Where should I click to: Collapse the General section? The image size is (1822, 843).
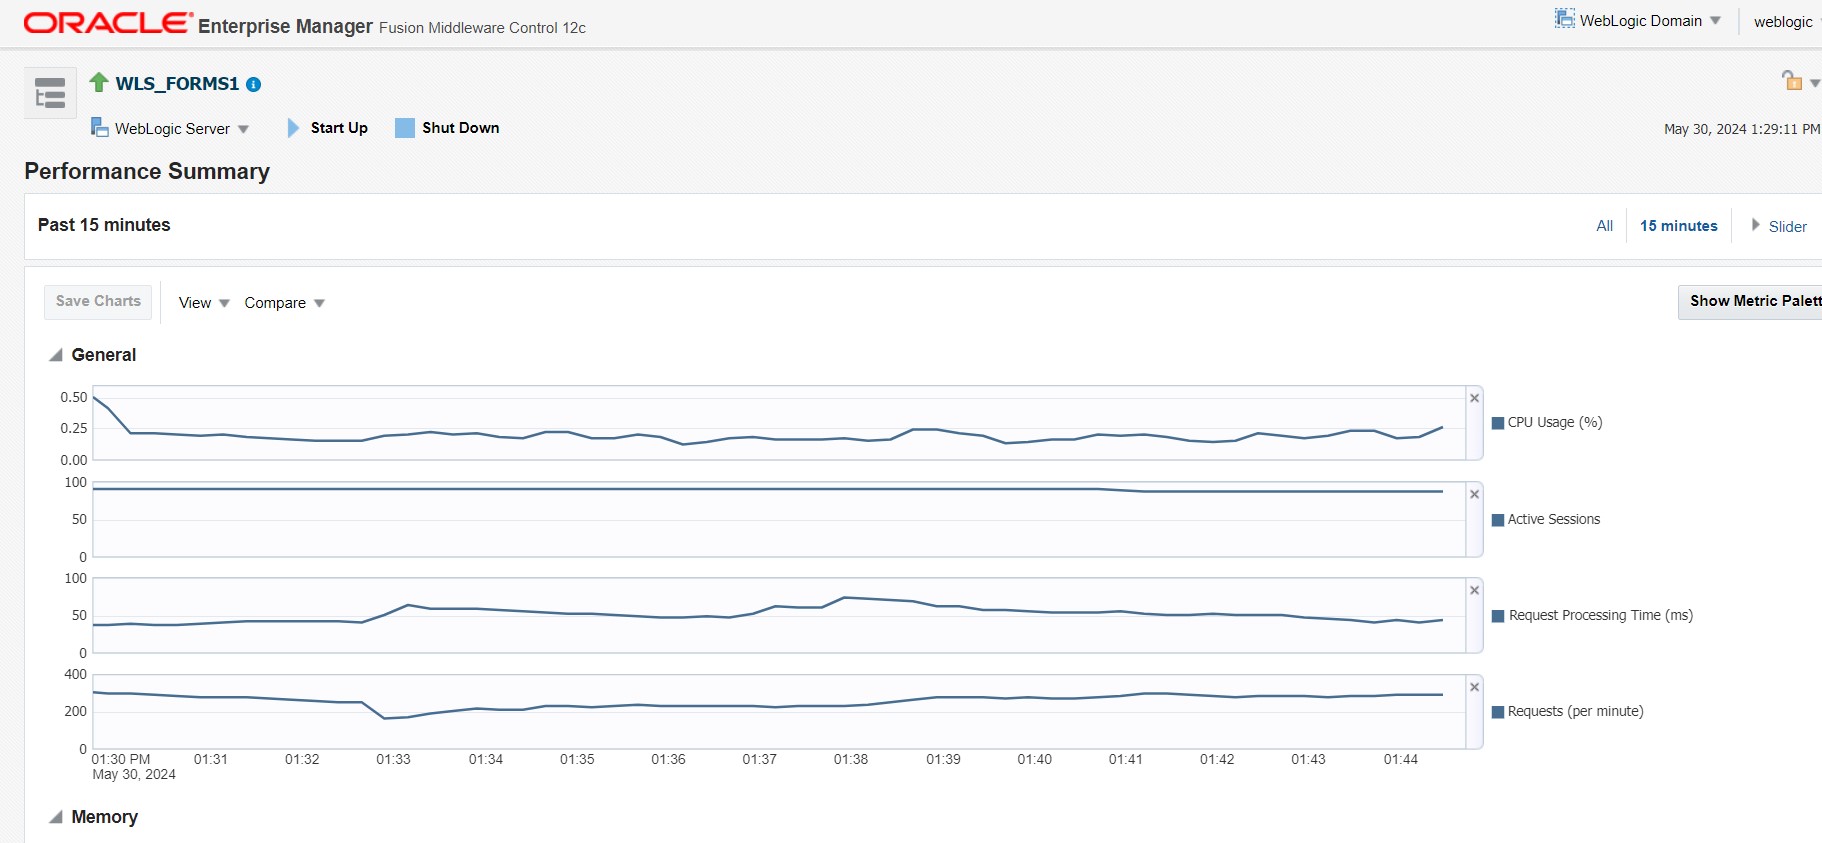tap(56, 355)
